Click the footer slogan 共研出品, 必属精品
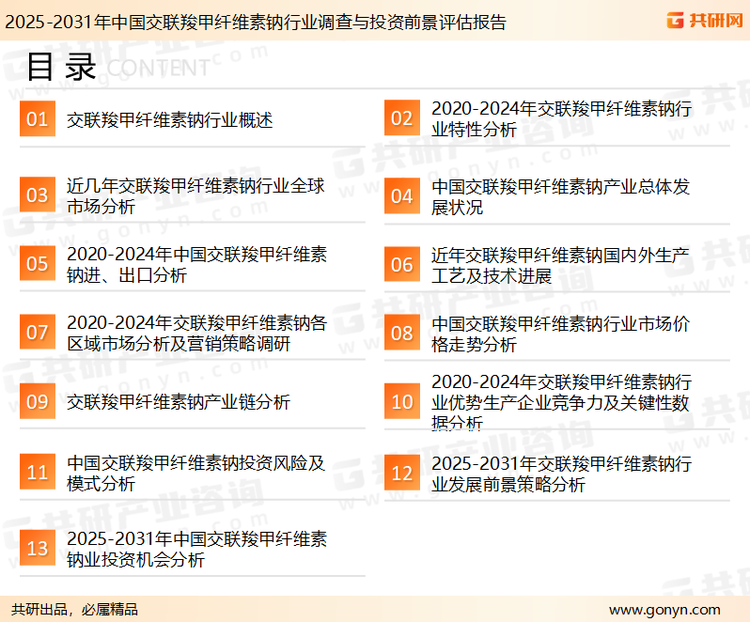The height and width of the screenshot is (622, 750). pyautogui.click(x=75, y=609)
